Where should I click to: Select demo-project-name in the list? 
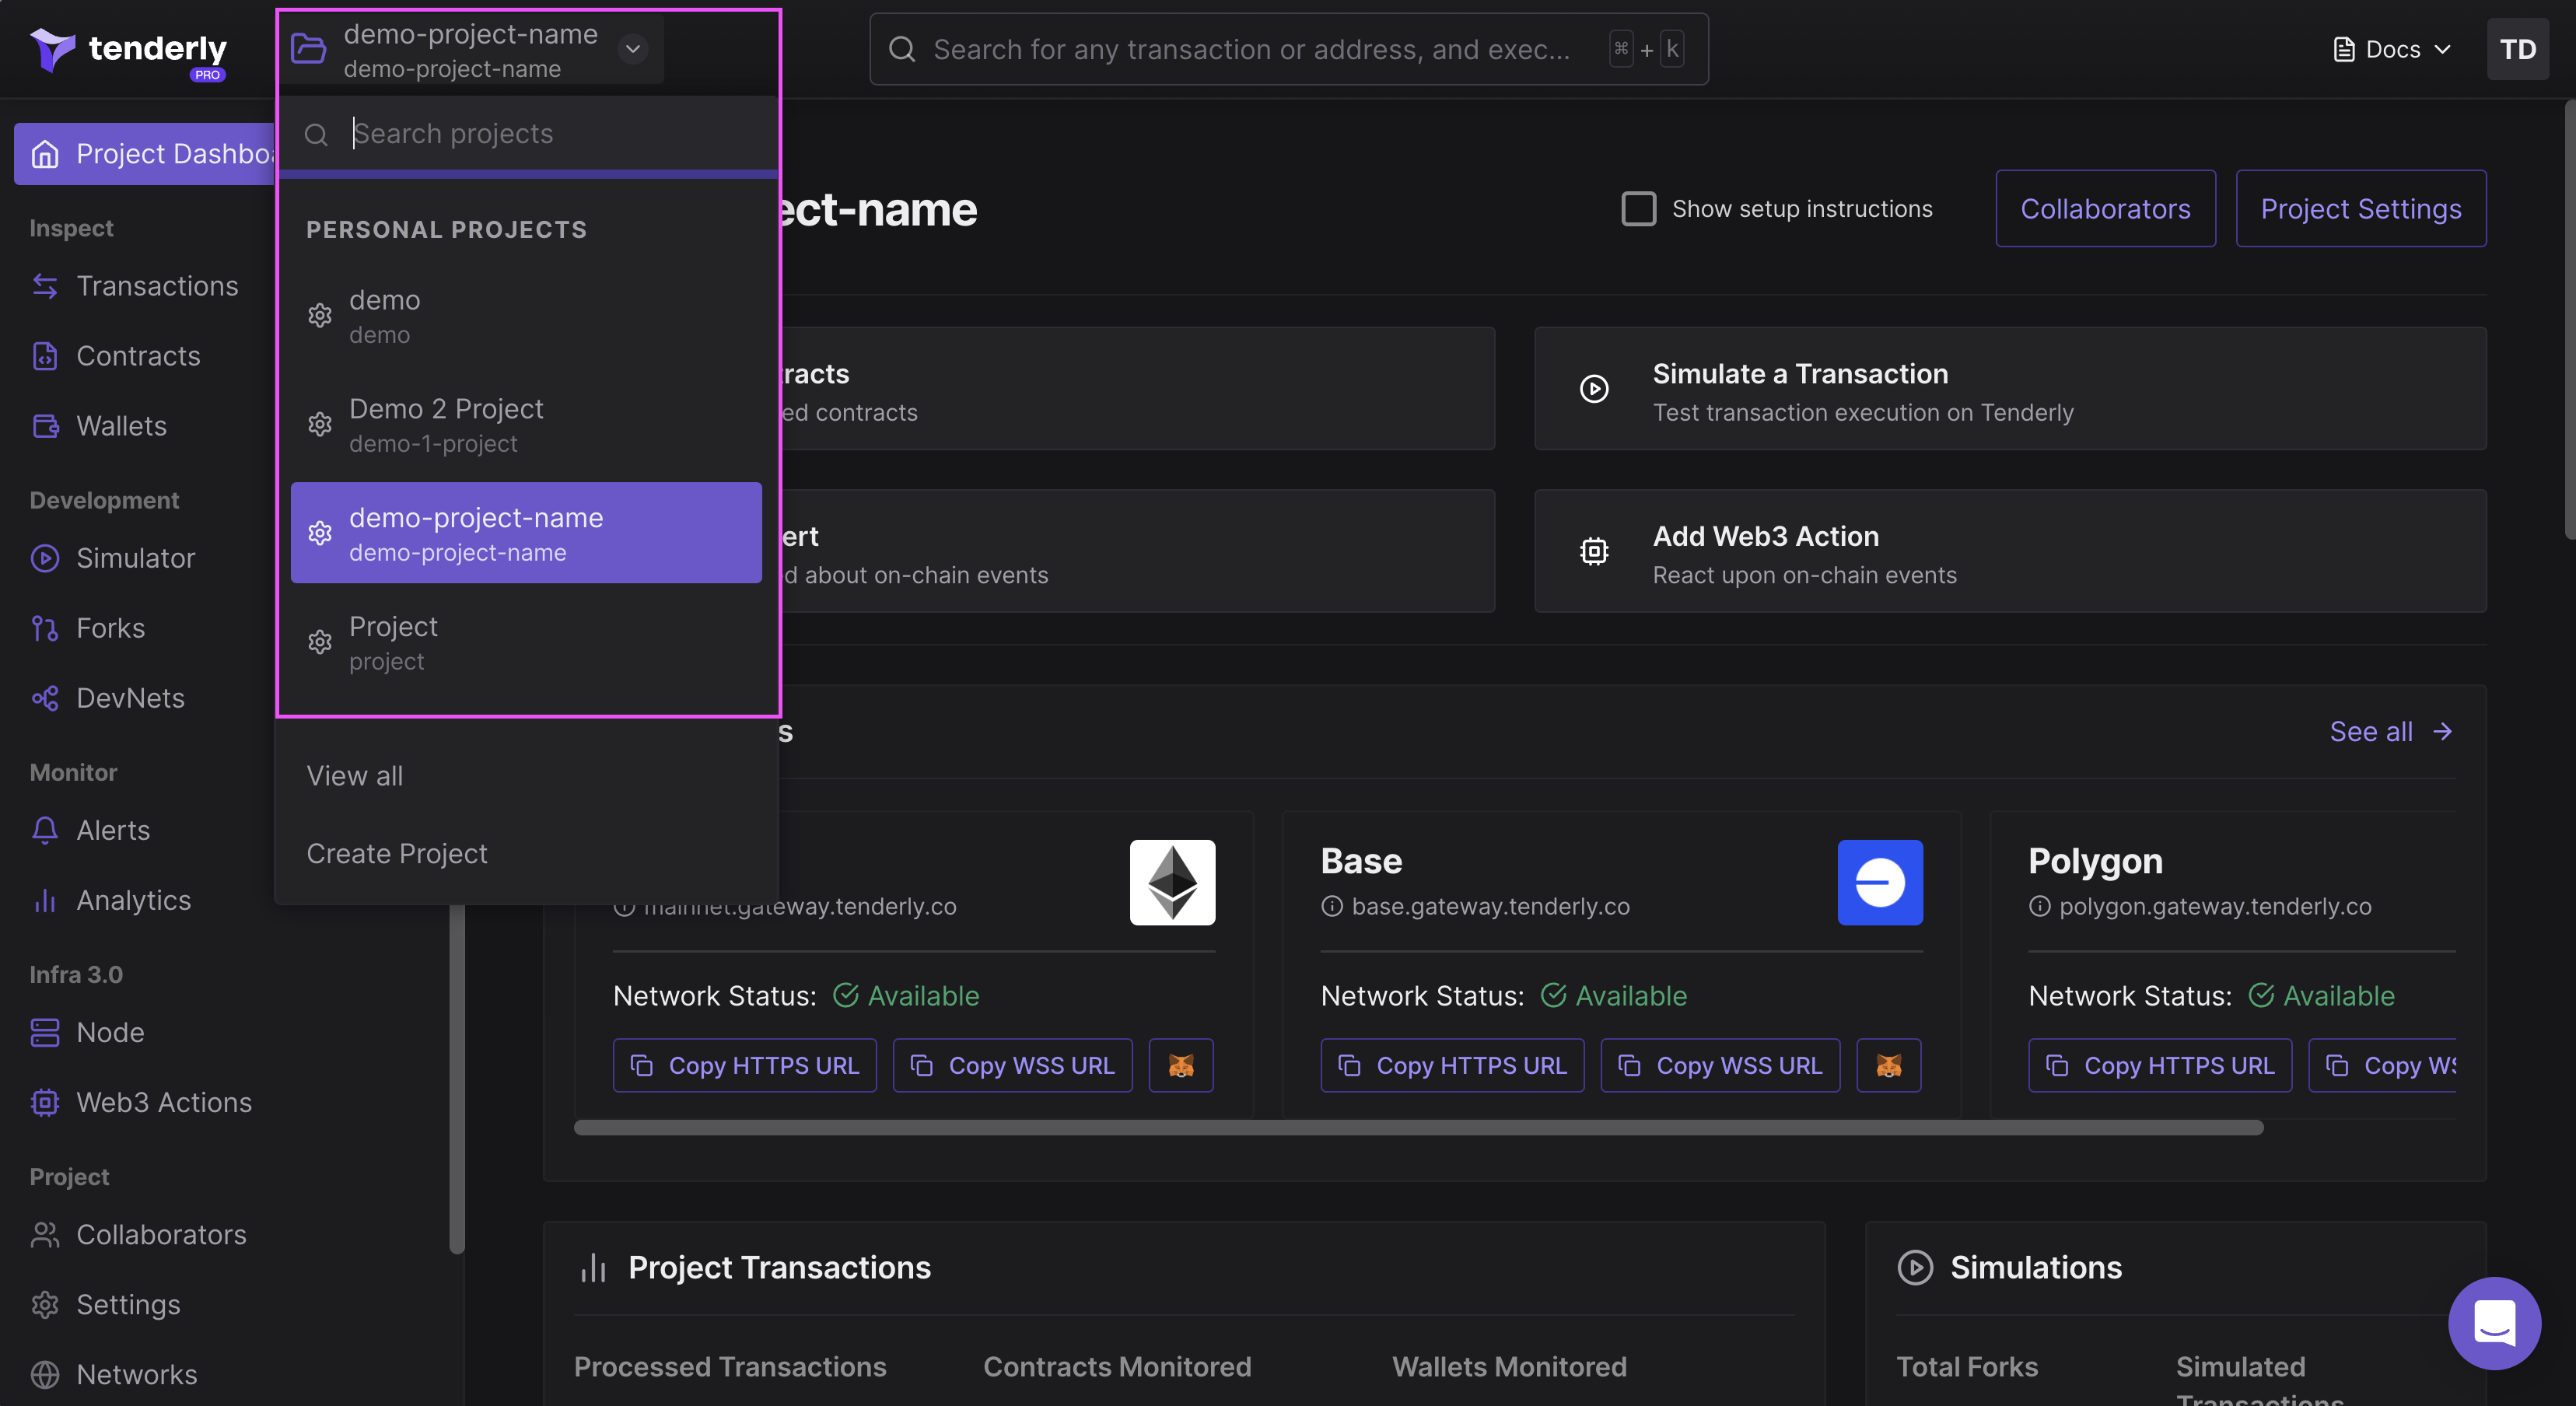[526, 533]
